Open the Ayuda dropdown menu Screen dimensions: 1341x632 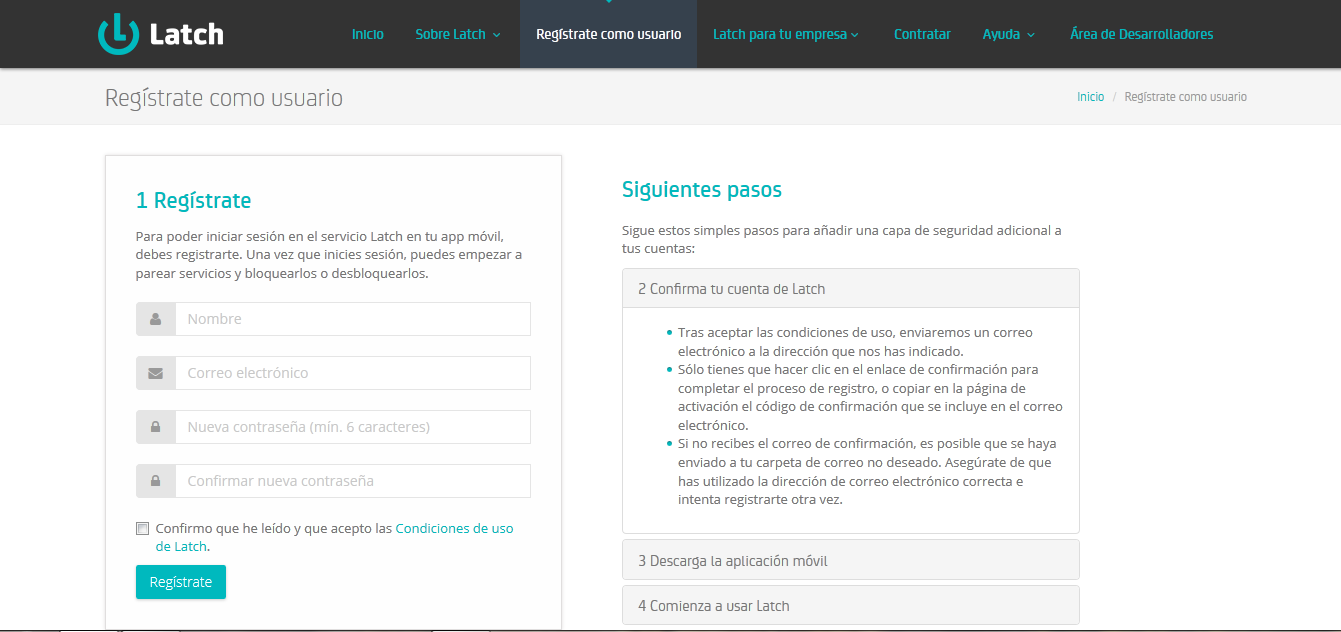[1008, 34]
